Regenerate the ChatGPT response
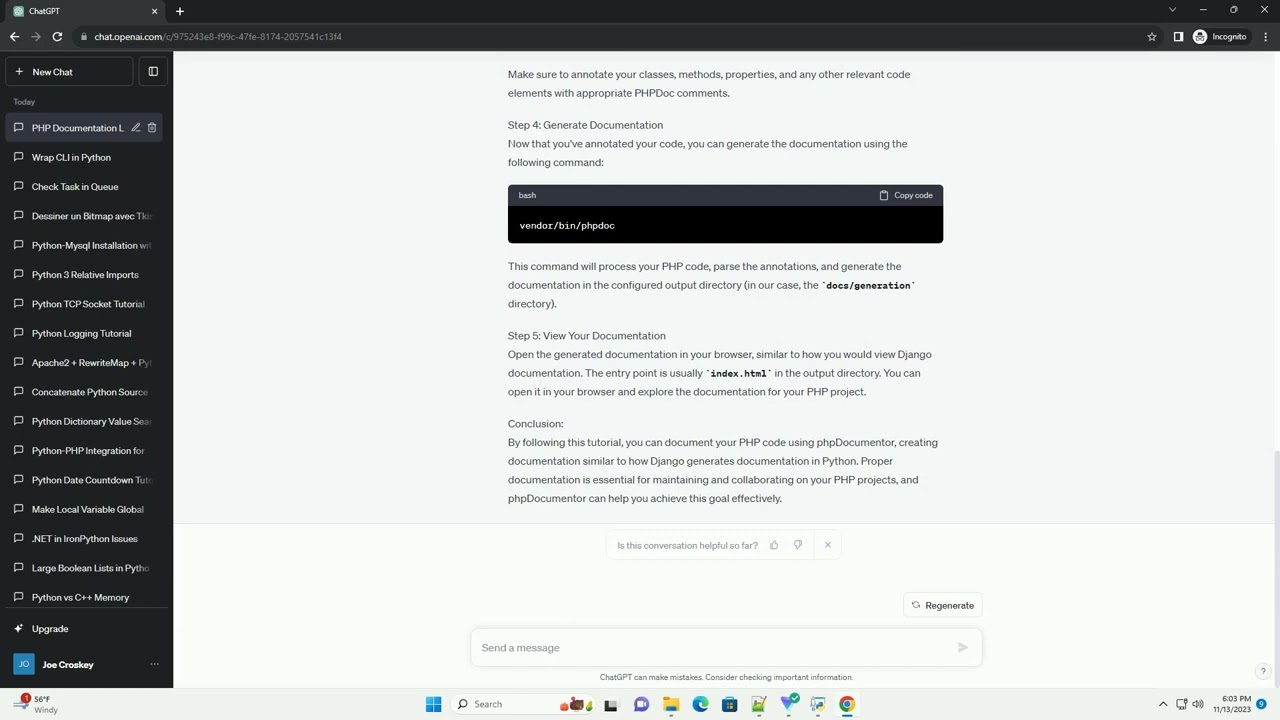 click(x=942, y=605)
